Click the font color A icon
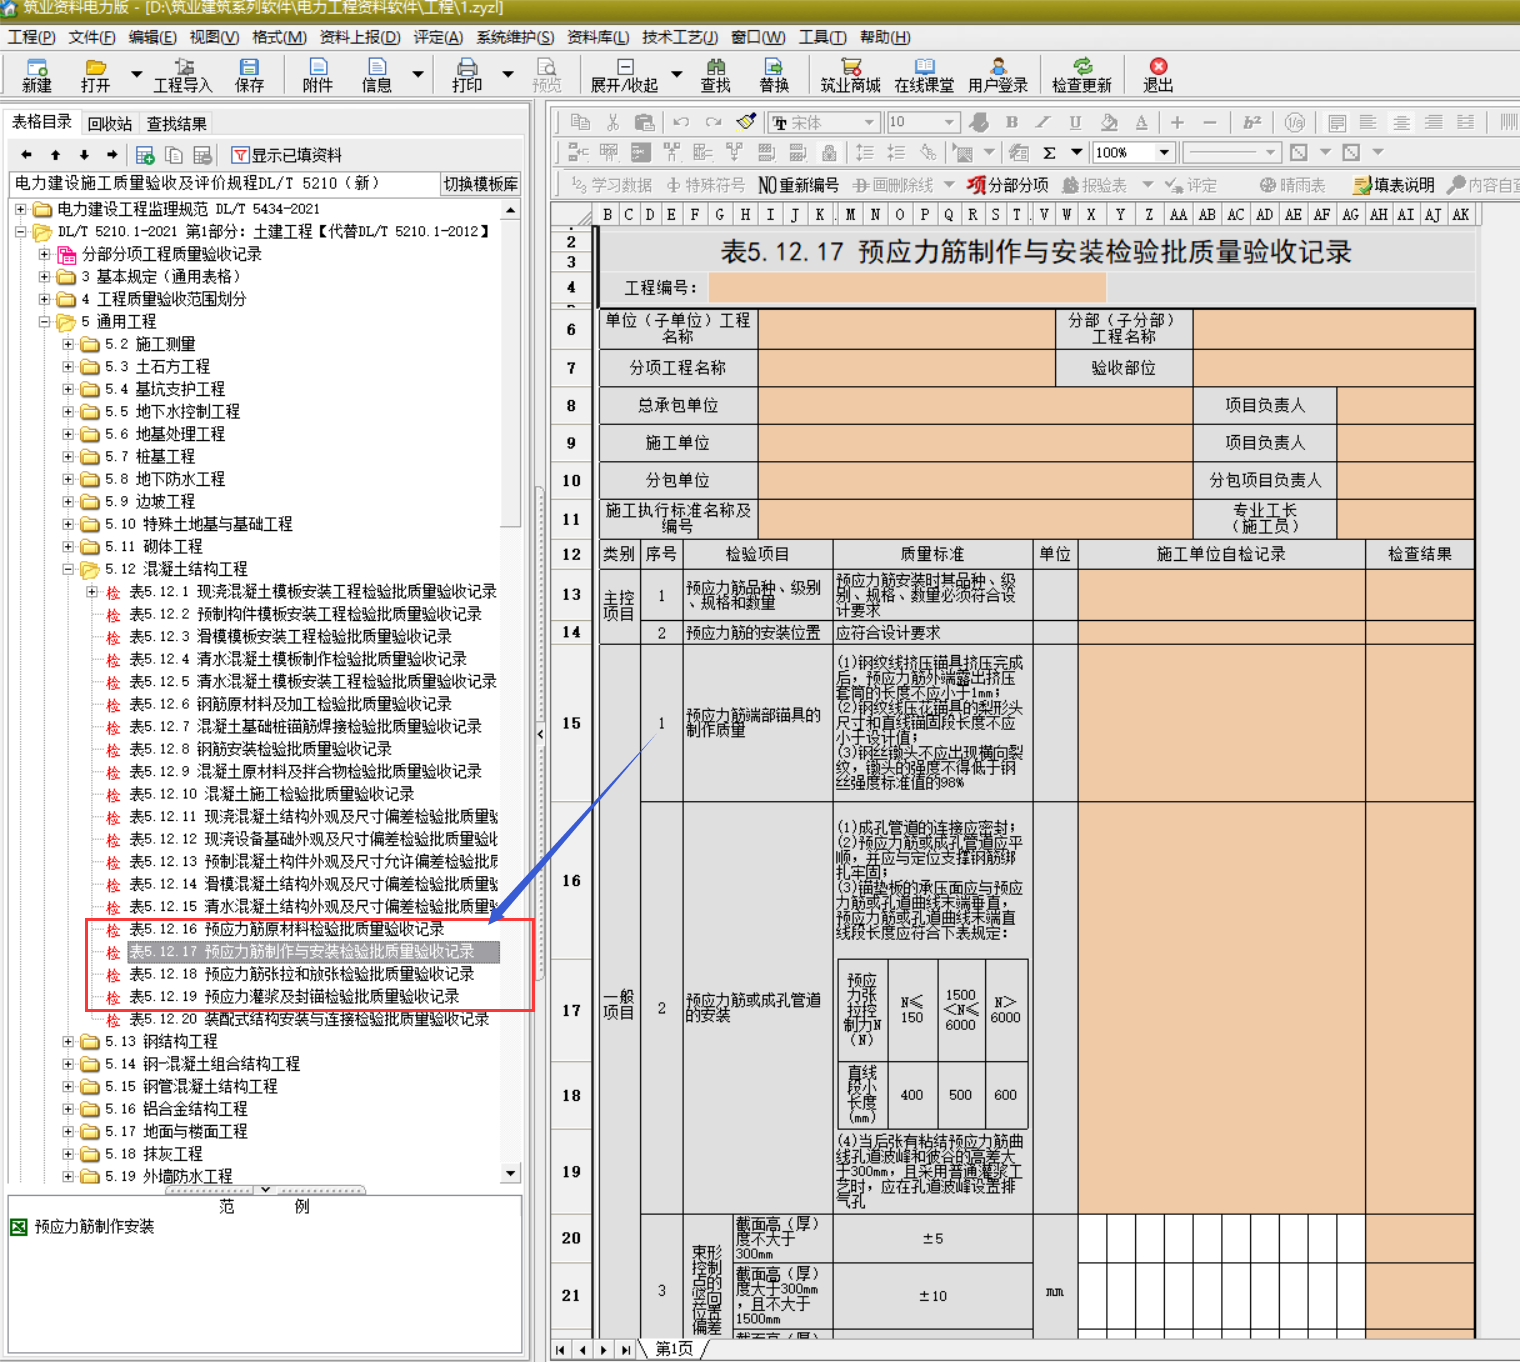Screen dimensions: 1520x1362 click(1141, 122)
